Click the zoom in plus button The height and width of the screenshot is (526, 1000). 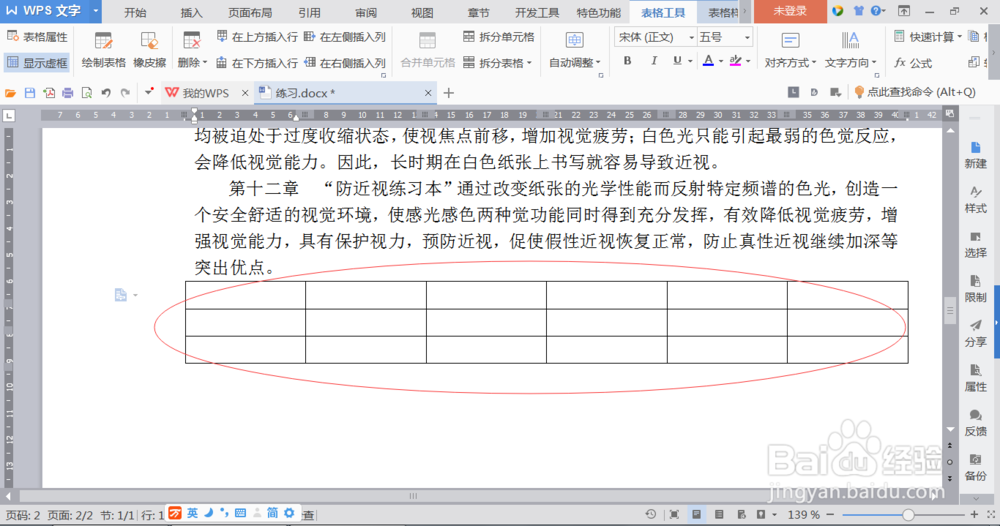(x=974, y=515)
